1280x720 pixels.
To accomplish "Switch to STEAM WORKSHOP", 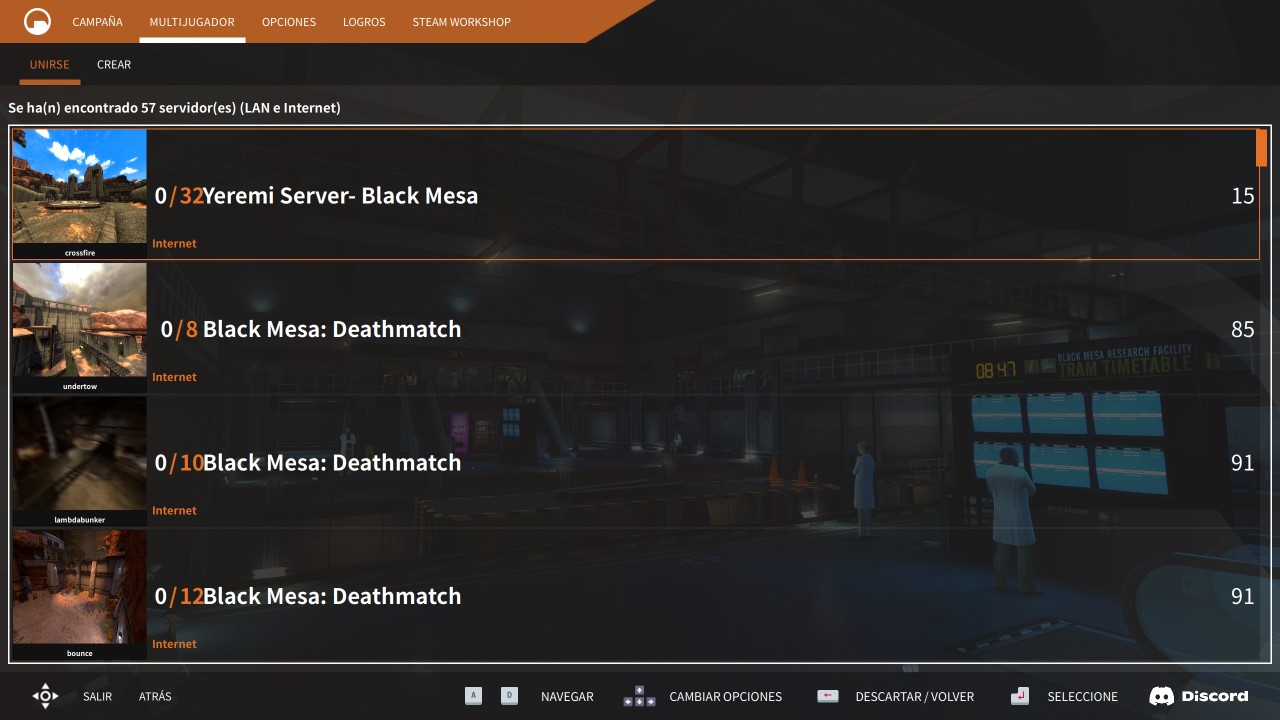I will click(x=461, y=22).
